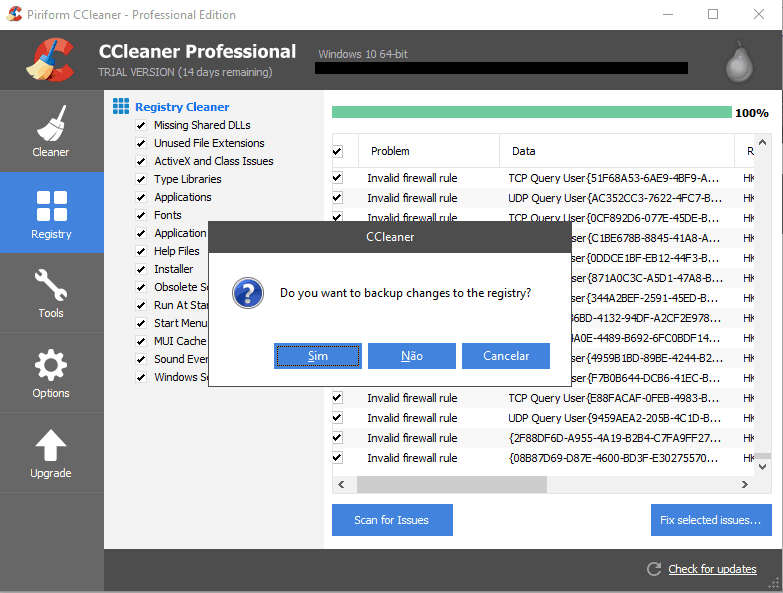The image size is (783, 593).
Task: Toggle Installer checkbox
Action: pyautogui.click(x=141, y=269)
